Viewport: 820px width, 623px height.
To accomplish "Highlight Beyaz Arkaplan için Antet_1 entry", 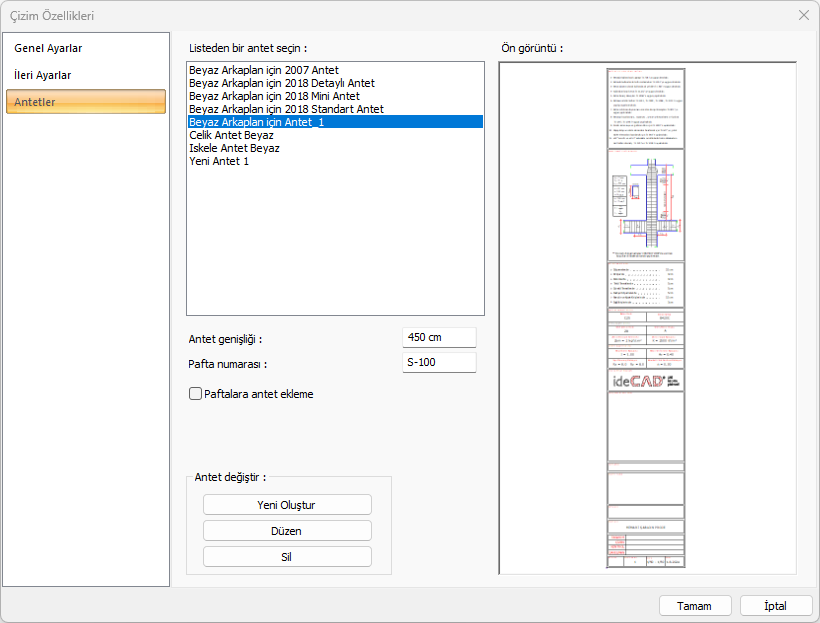I will point(256,122).
